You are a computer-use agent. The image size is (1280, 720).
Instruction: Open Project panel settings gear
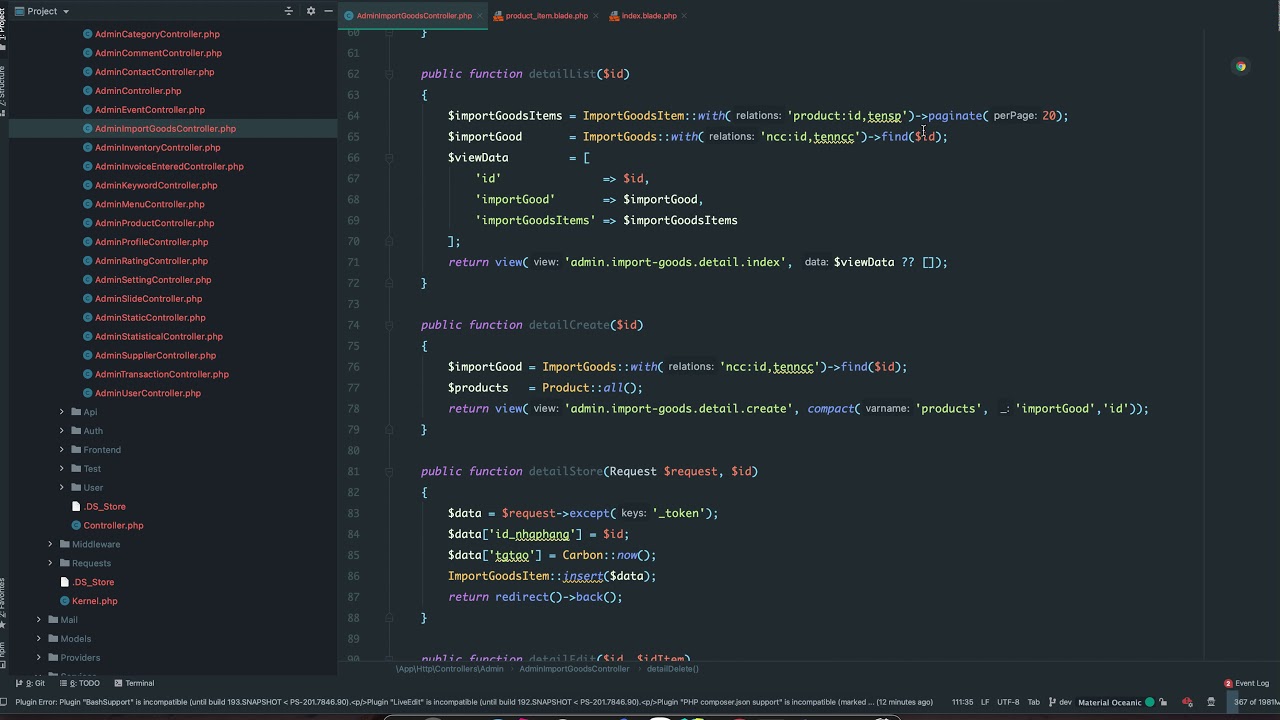(x=311, y=11)
